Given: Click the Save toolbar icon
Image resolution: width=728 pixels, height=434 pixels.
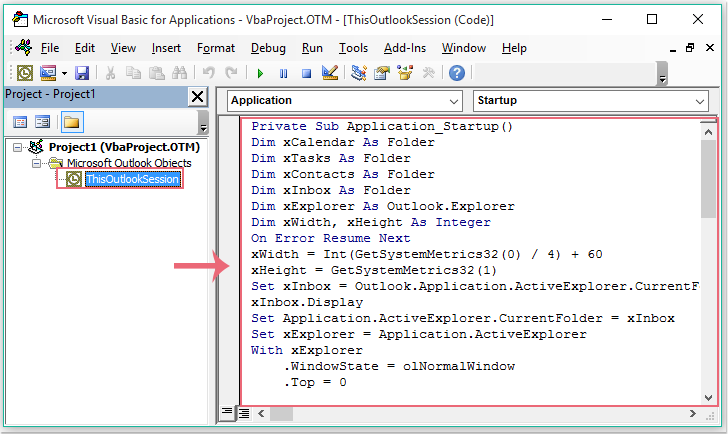Looking at the screenshot, I should [82, 73].
